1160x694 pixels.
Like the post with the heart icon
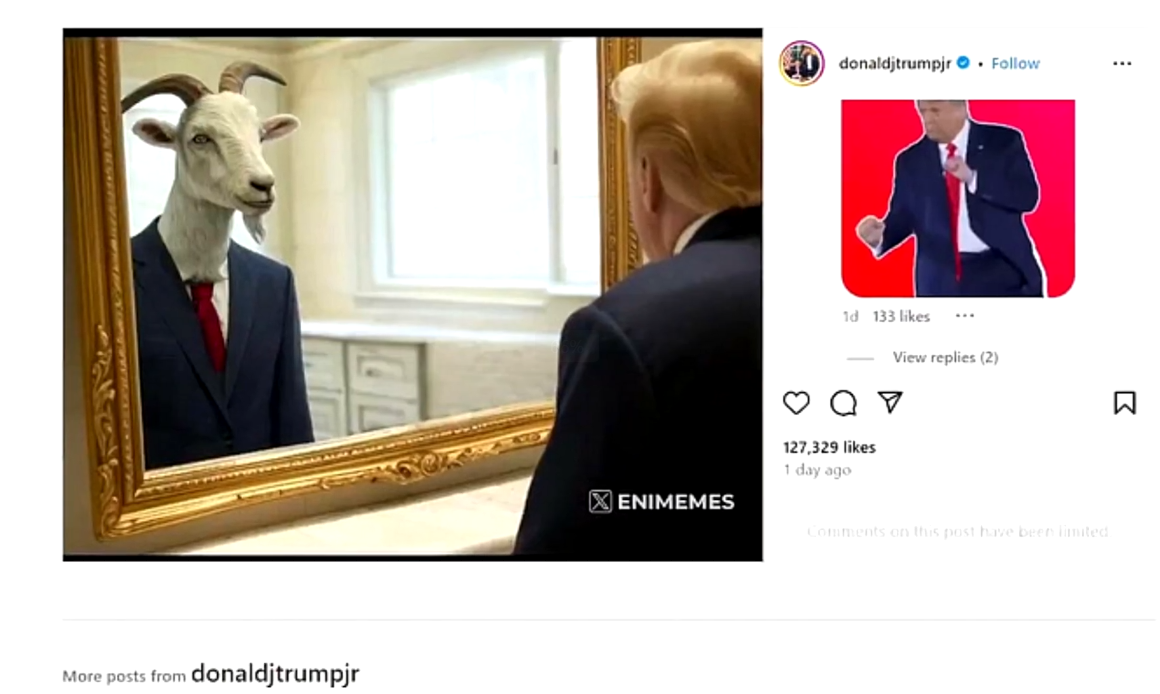coord(796,403)
